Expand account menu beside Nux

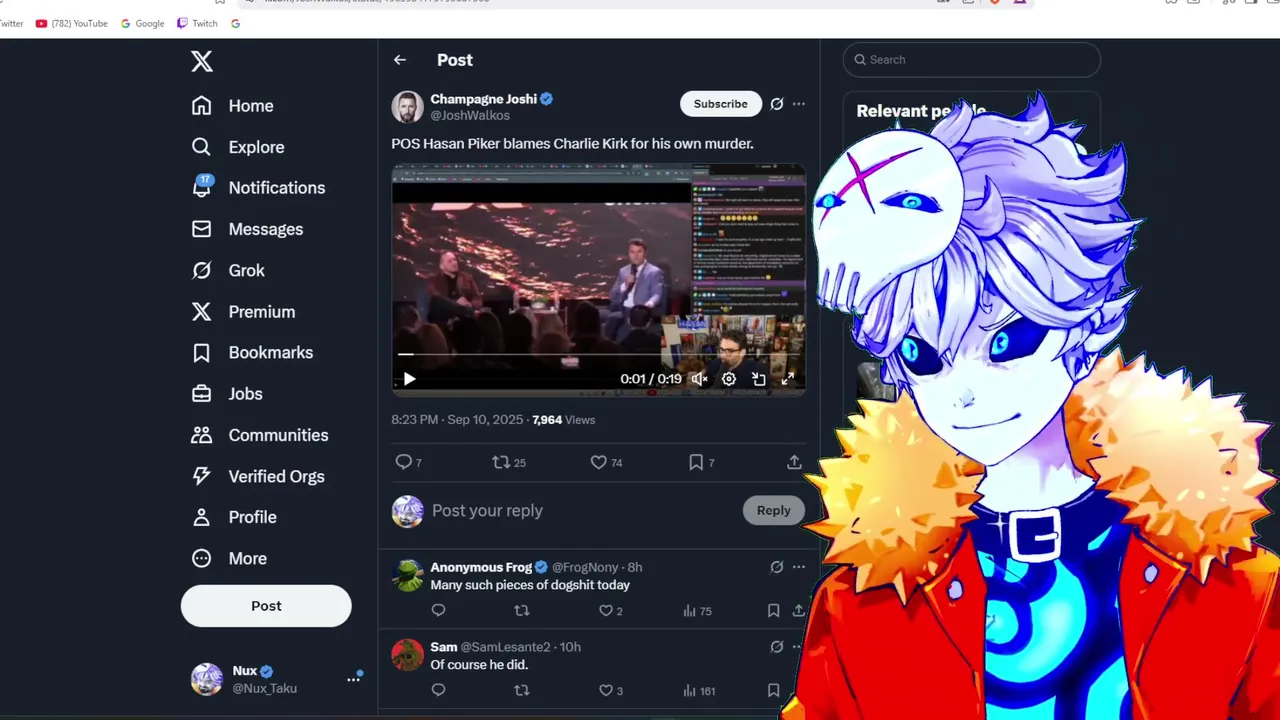click(x=353, y=678)
